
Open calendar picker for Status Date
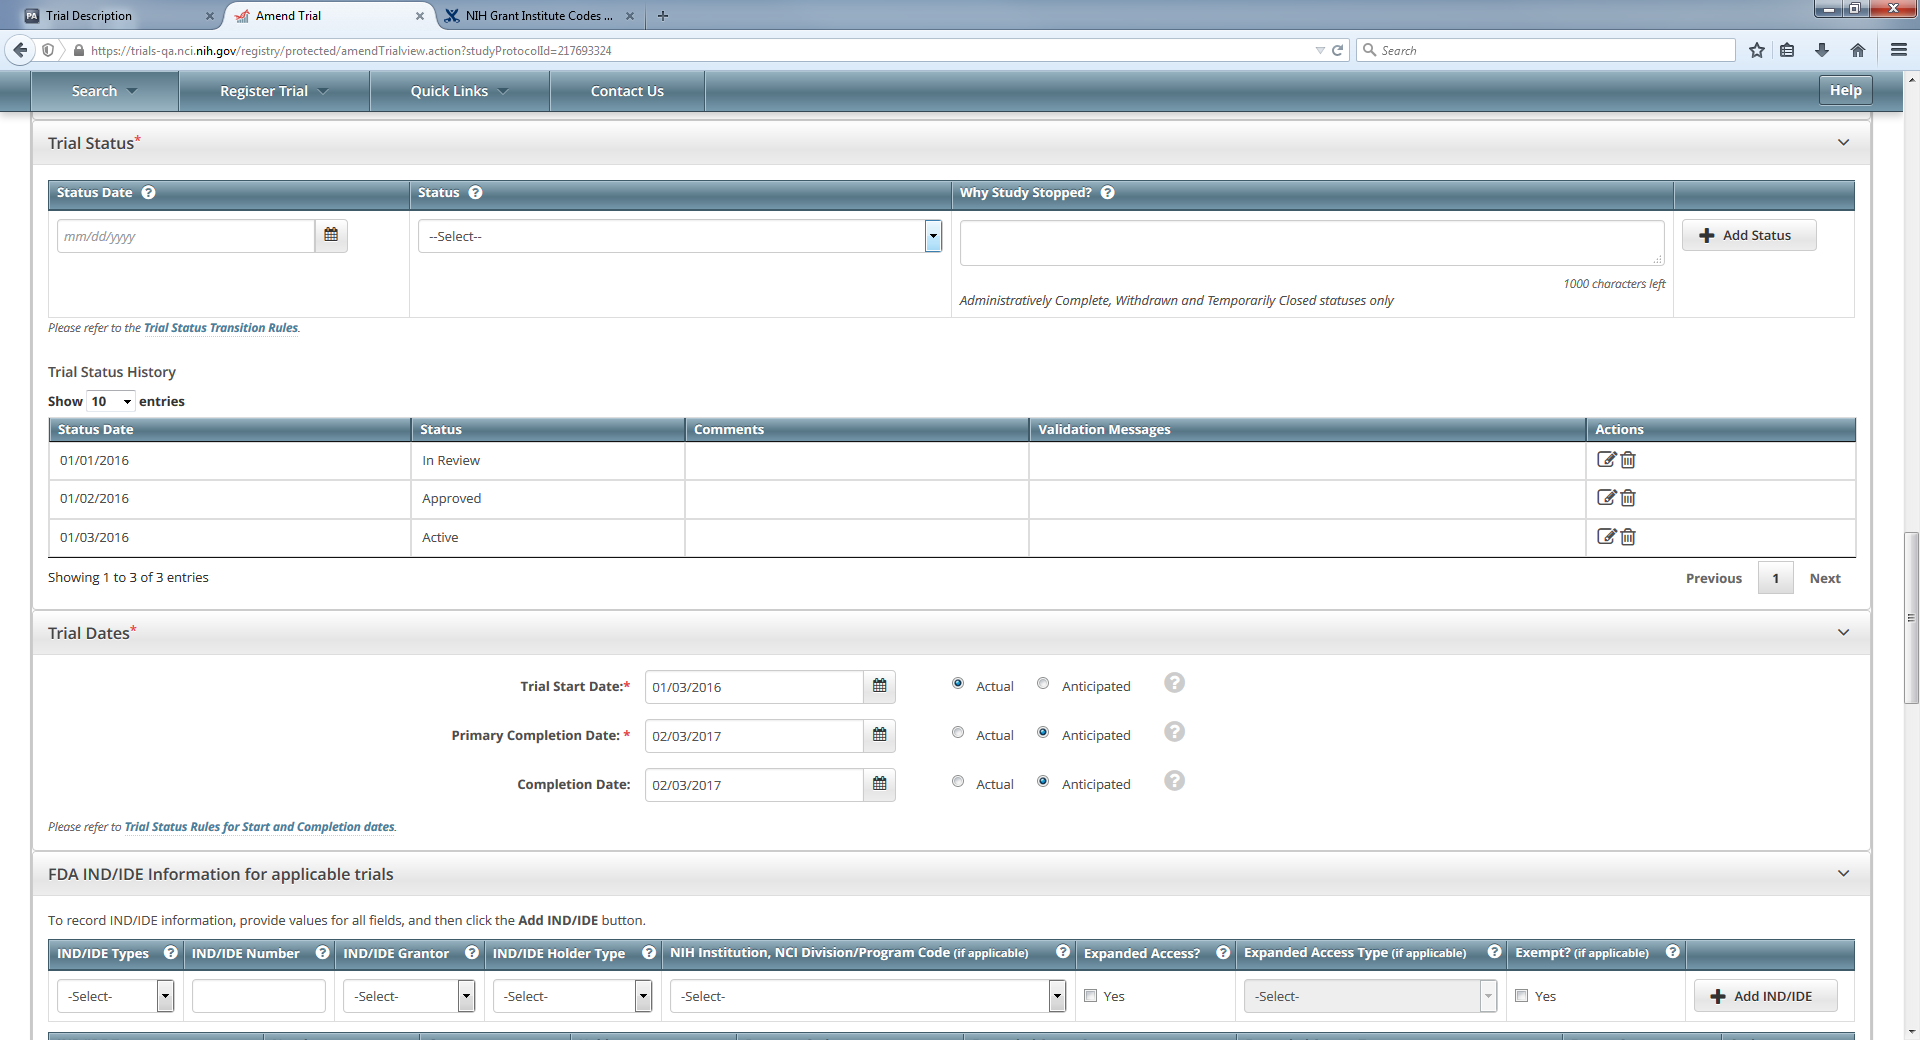tap(331, 236)
